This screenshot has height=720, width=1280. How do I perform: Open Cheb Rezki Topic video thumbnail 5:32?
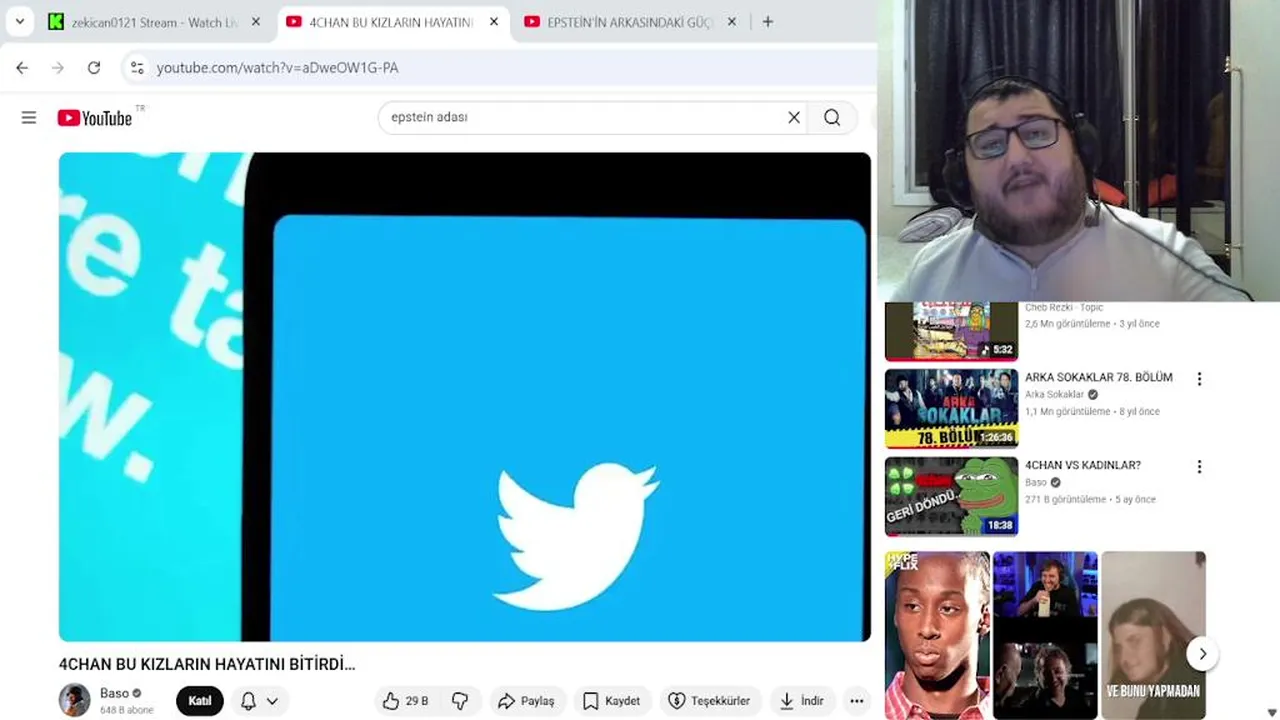951,331
